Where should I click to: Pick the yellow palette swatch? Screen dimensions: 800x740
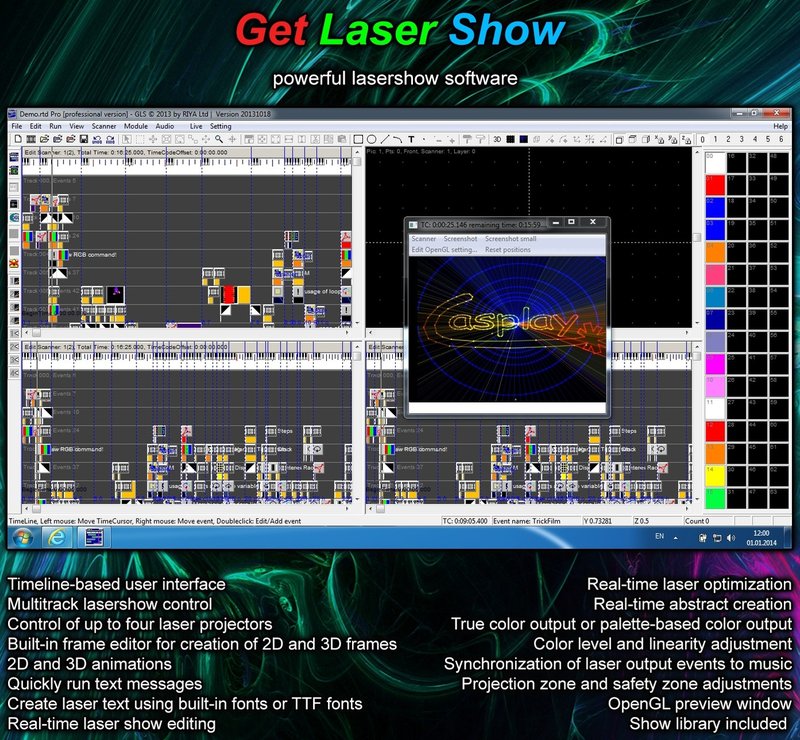click(x=715, y=476)
